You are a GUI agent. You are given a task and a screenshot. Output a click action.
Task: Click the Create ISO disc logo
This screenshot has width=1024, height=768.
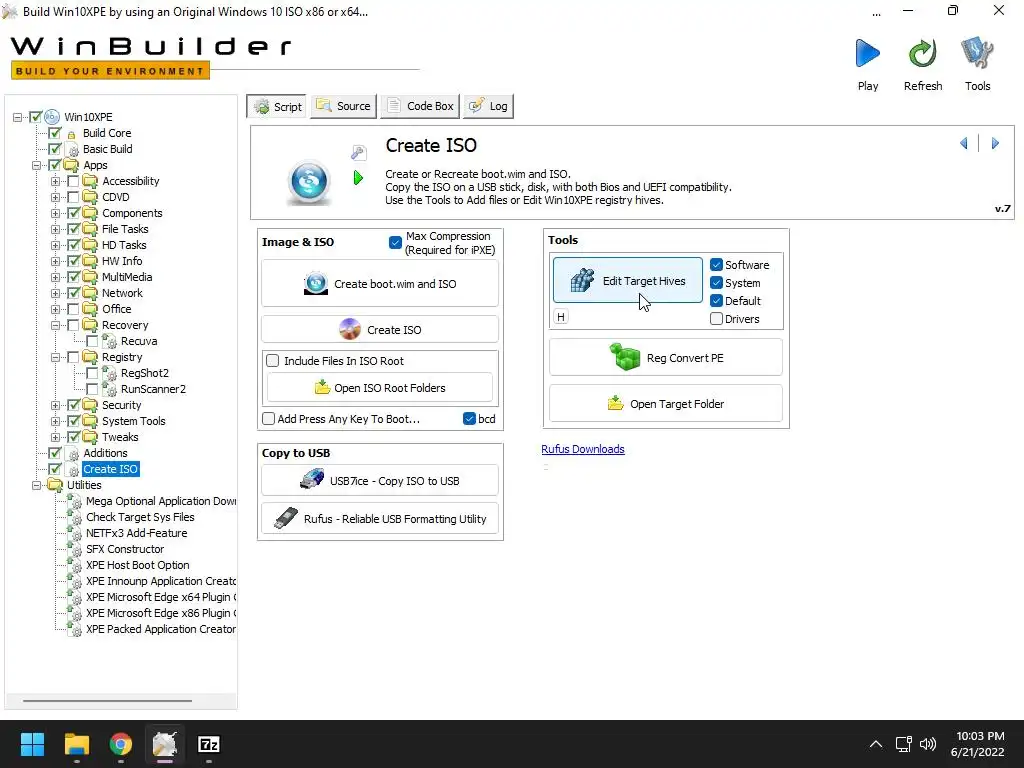(x=310, y=180)
